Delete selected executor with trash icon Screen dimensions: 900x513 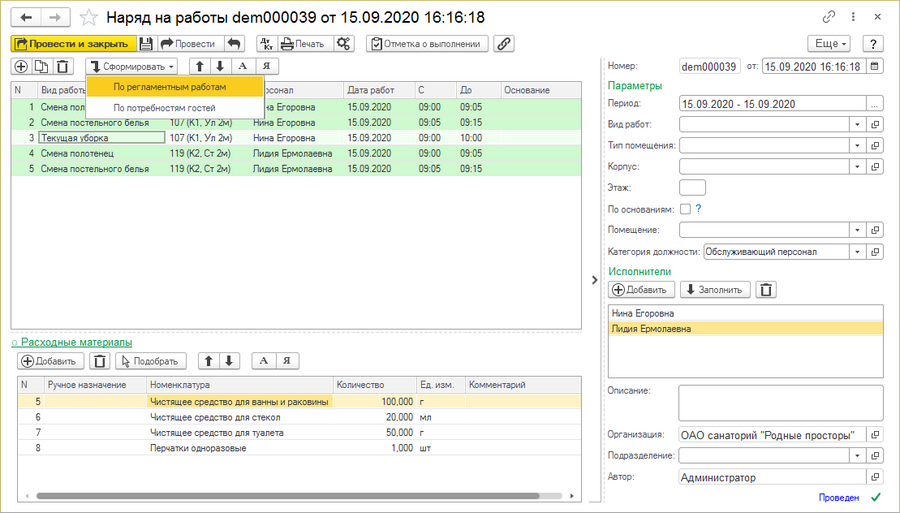point(766,290)
